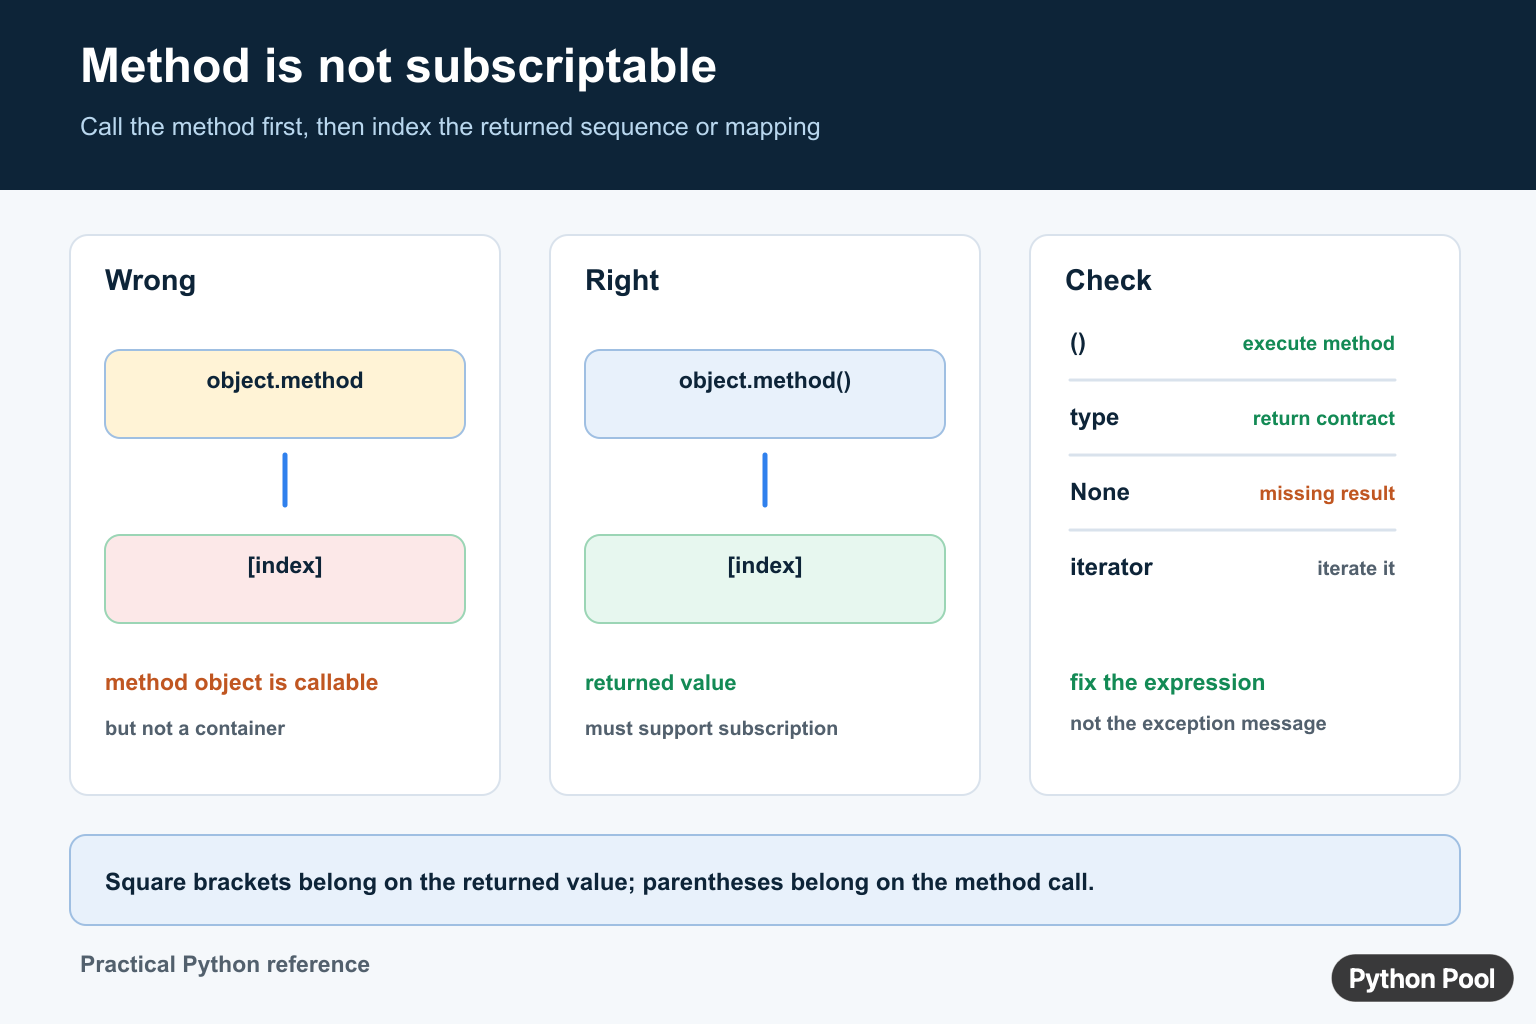The height and width of the screenshot is (1024, 1536).
Task: Click the Check card heading
Action: click(1108, 280)
